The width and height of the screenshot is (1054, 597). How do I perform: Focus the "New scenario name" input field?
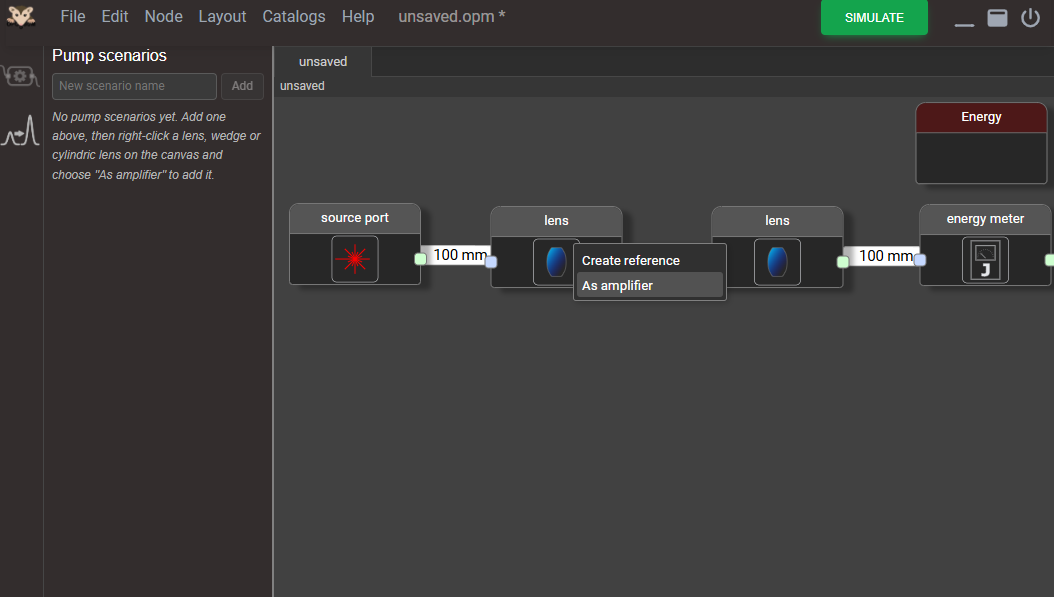point(134,86)
